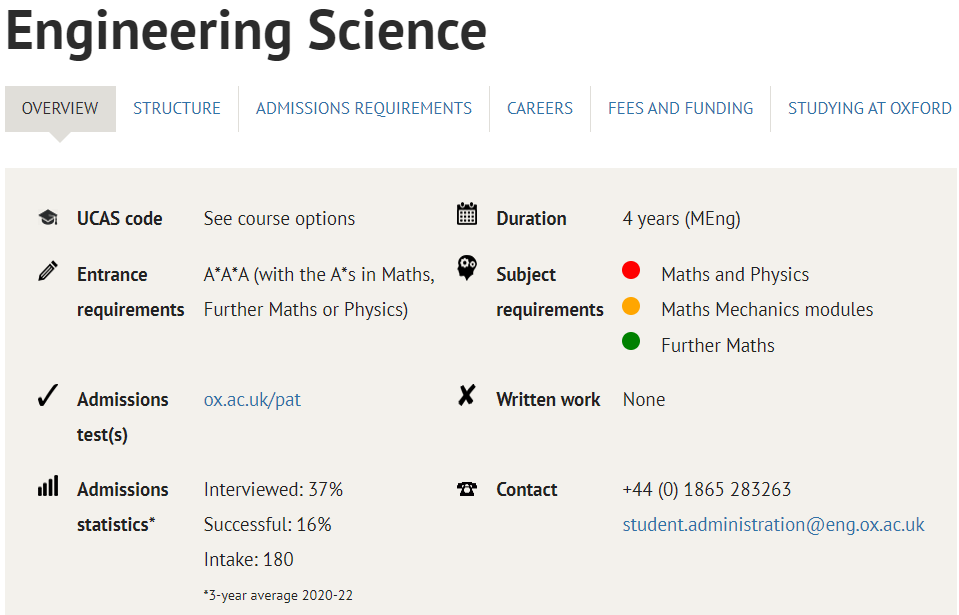This screenshot has height=615, width=959.
Task: Click the green dot for Further Maths
Action: [631, 341]
